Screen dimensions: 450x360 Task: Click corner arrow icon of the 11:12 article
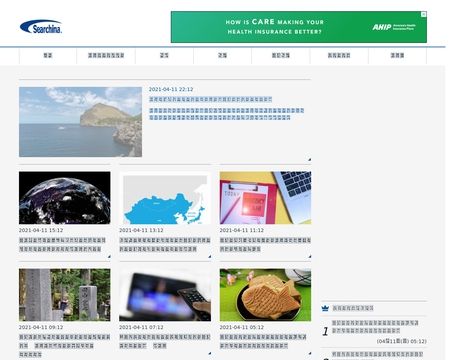[310, 256]
